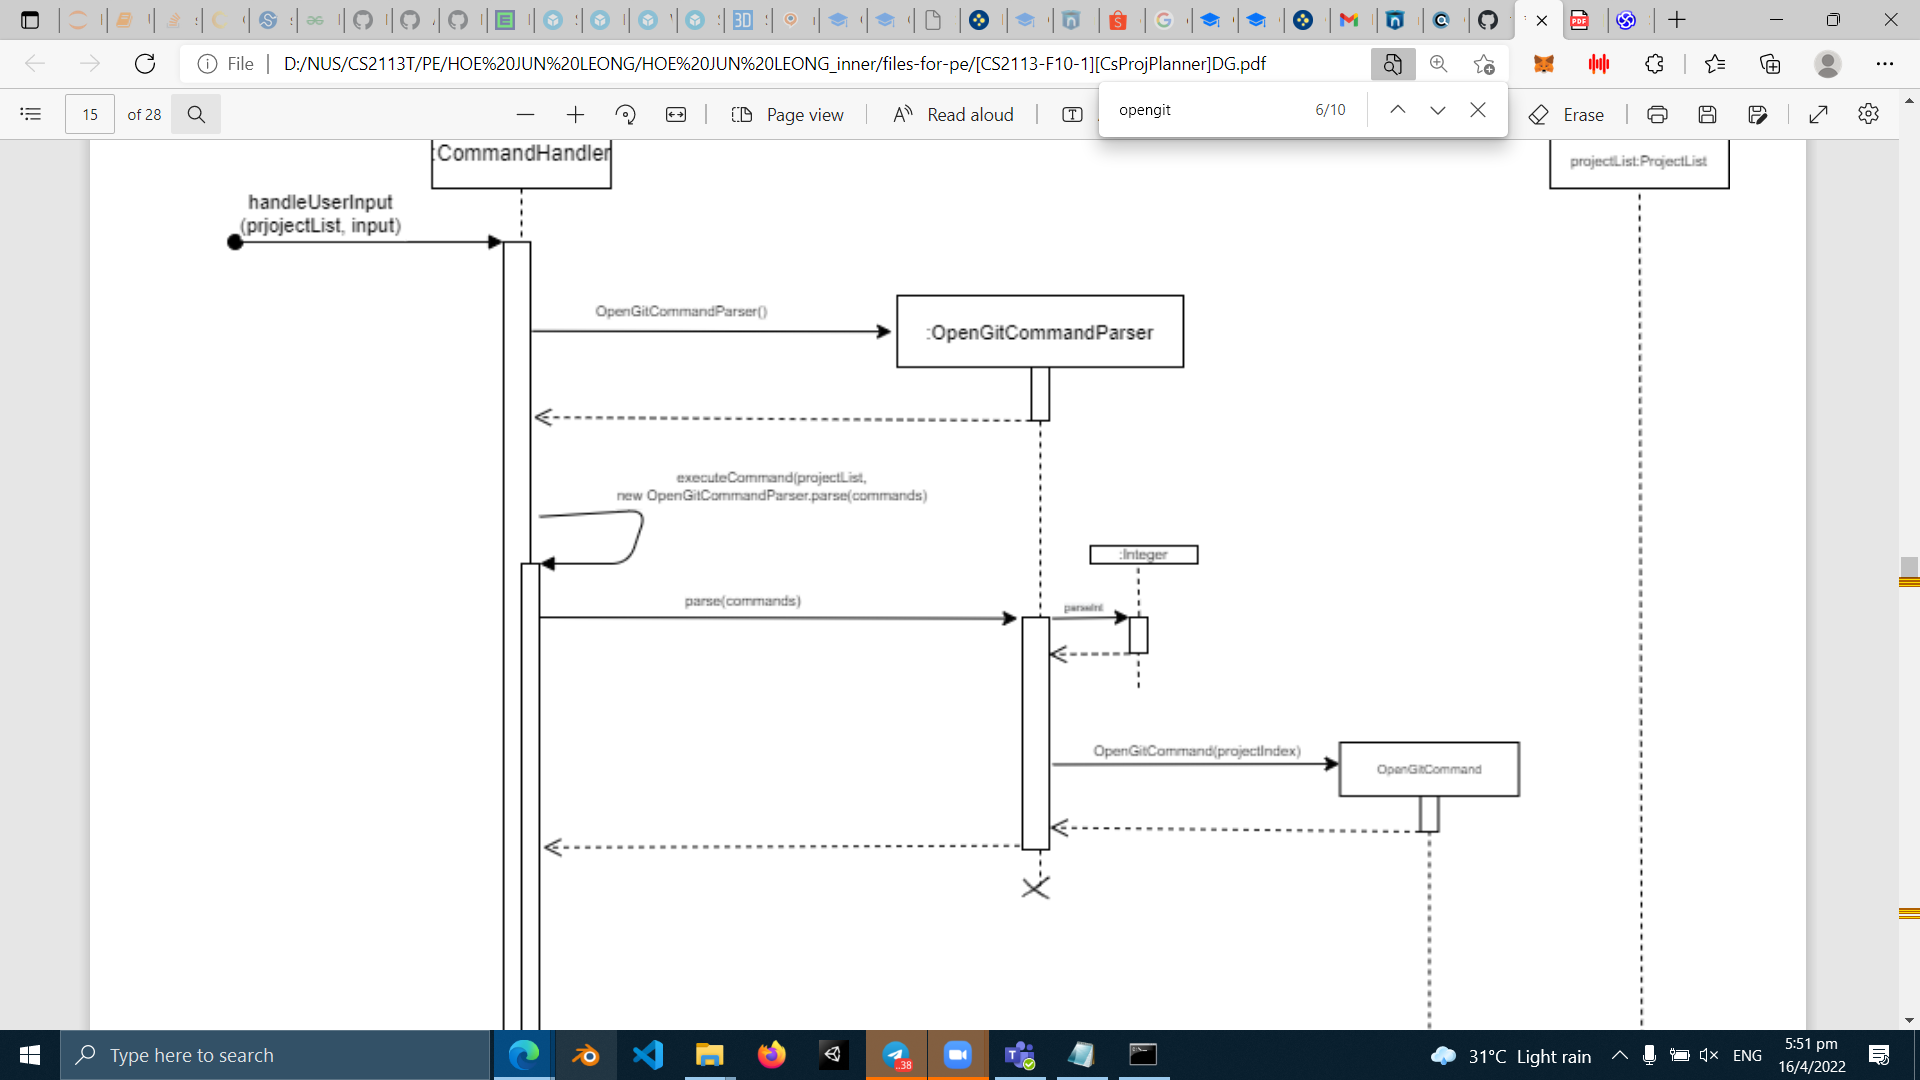Toggle fit to width view
Image resolution: width=1920 pixels, height=1080 pixels.
(x=676, y=114)
